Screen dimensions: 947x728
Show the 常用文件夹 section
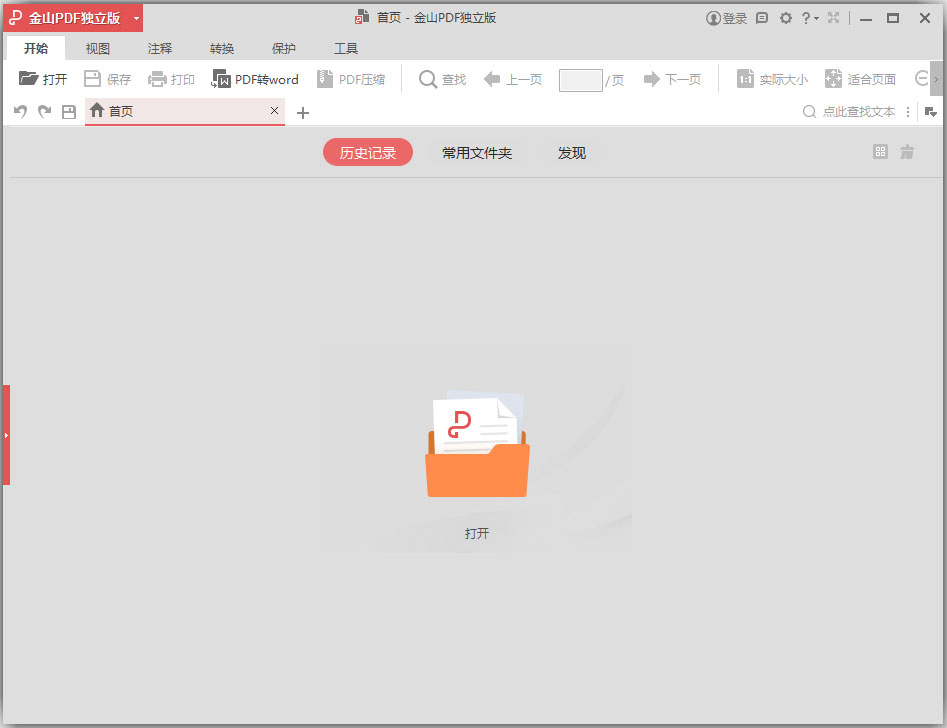(x=477, y=153)
